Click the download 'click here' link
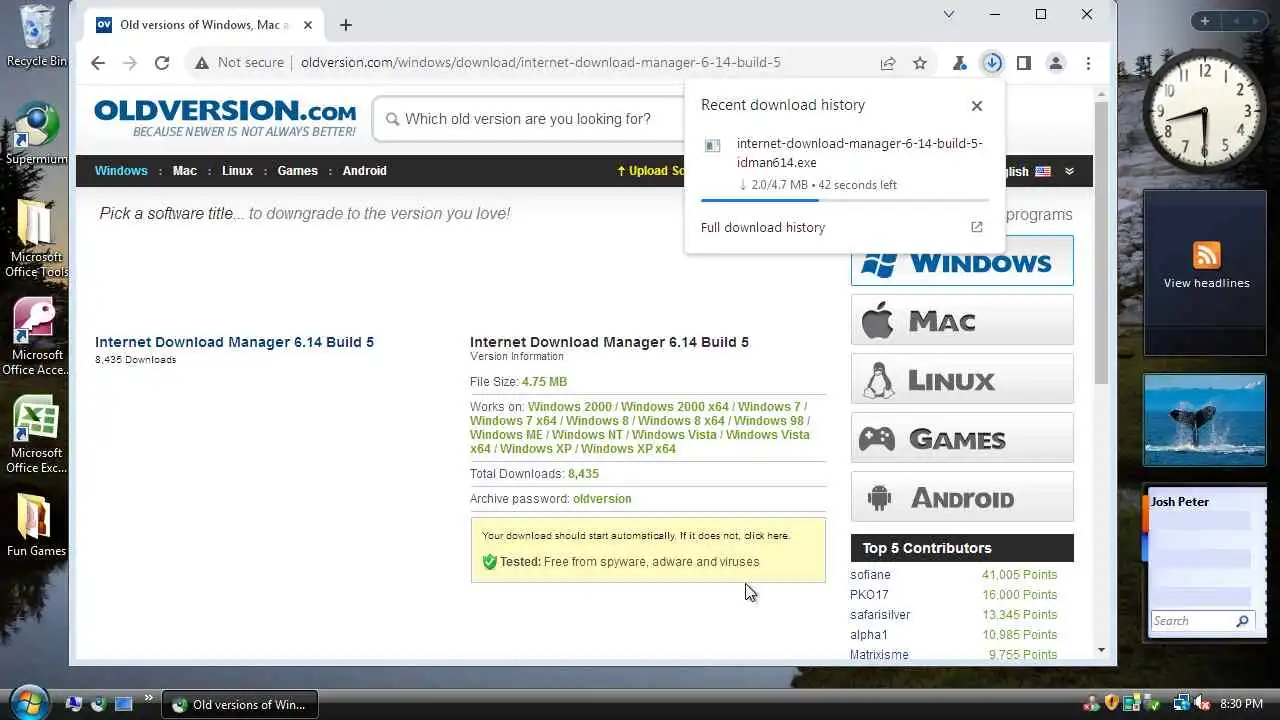The height and width of the screenshot is (720, 1280). 766,536
